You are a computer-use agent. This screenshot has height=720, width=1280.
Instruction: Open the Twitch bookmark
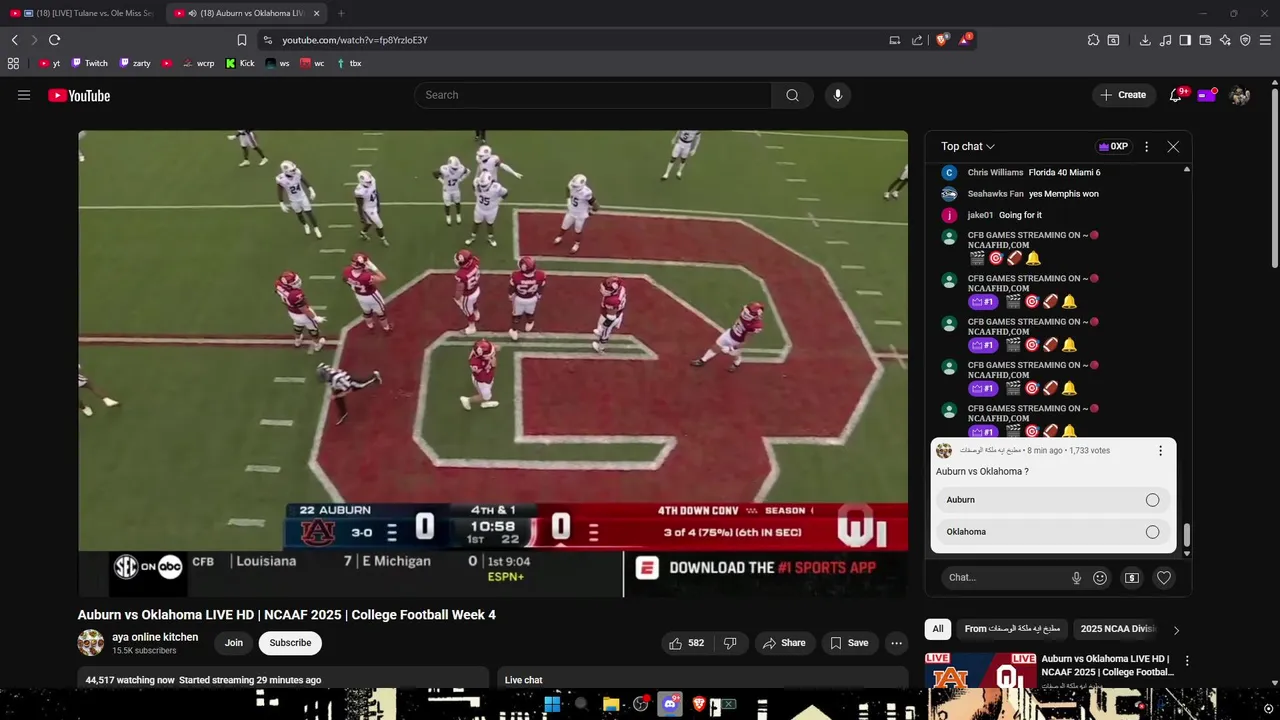point(90,63)
